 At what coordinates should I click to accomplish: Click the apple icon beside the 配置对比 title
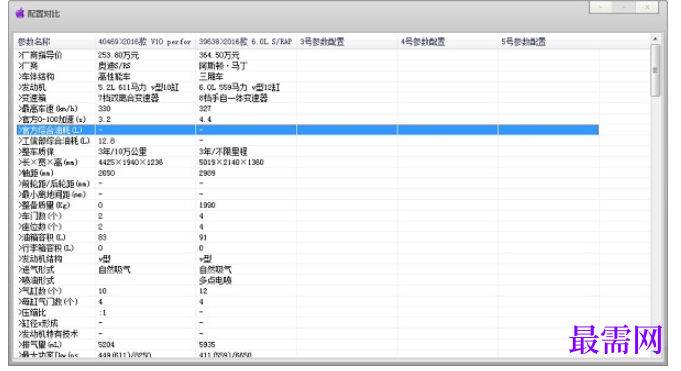pos(20,13)
